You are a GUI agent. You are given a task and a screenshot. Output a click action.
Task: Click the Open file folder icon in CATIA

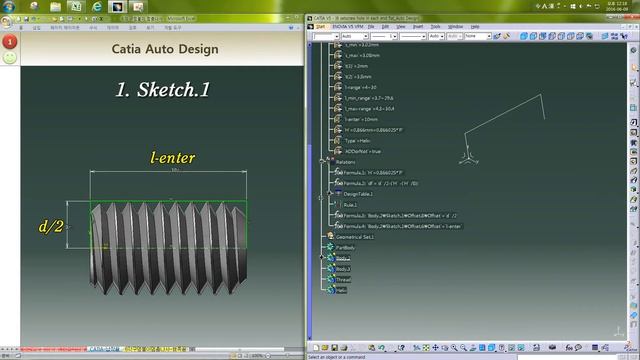click(325, 348)
